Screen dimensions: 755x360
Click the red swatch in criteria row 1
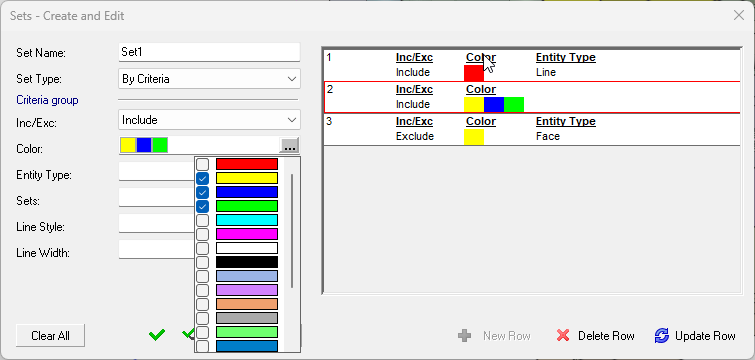point(474,73)
